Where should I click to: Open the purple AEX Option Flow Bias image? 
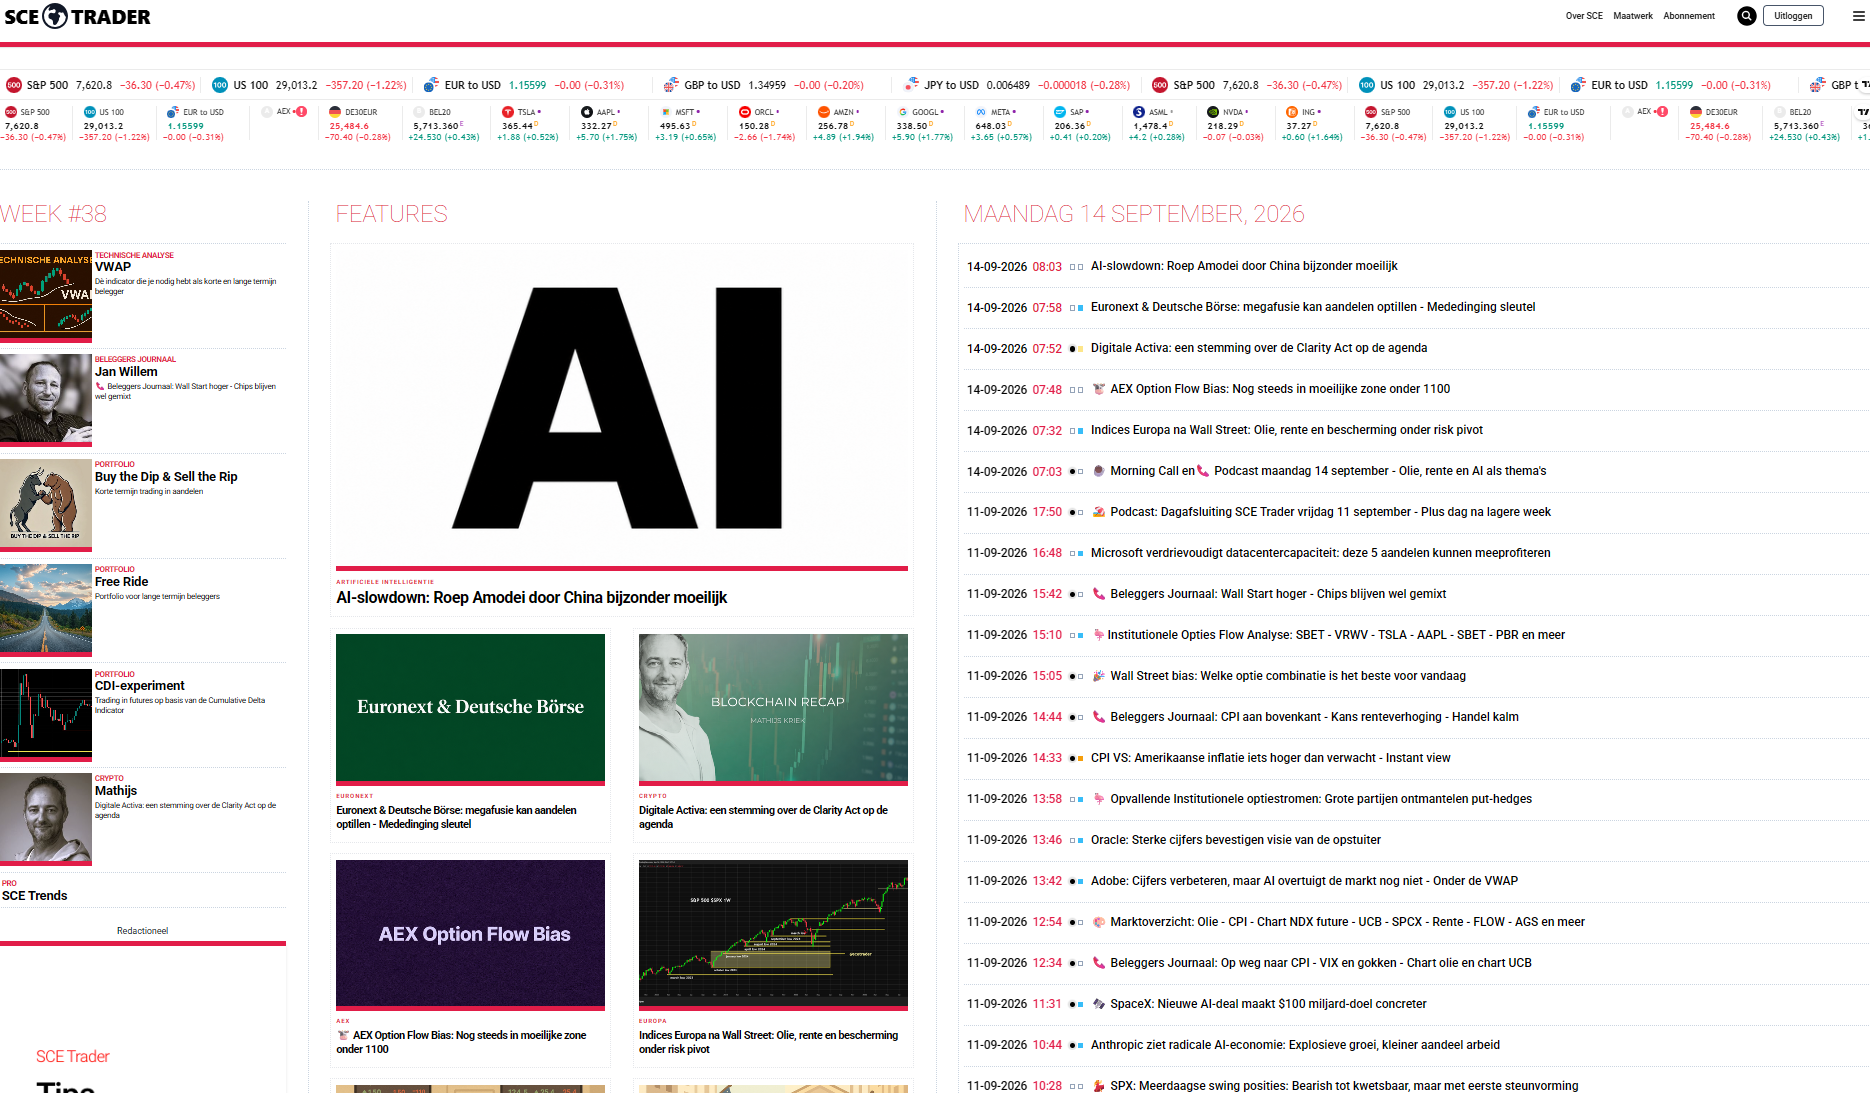coord(470,933)
